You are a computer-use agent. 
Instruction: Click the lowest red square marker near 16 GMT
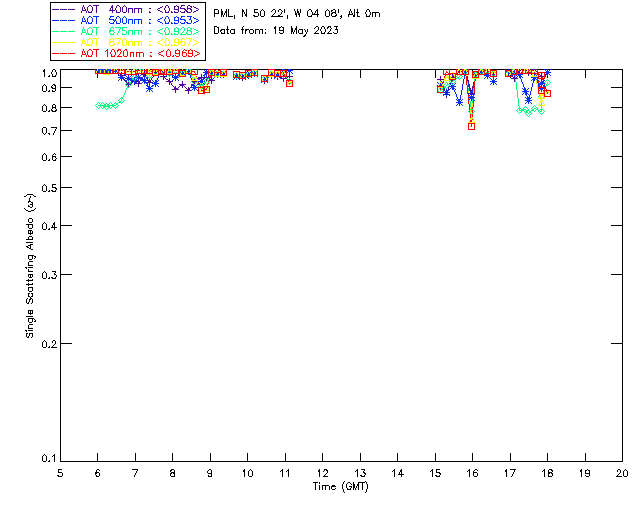click(471, 127)
